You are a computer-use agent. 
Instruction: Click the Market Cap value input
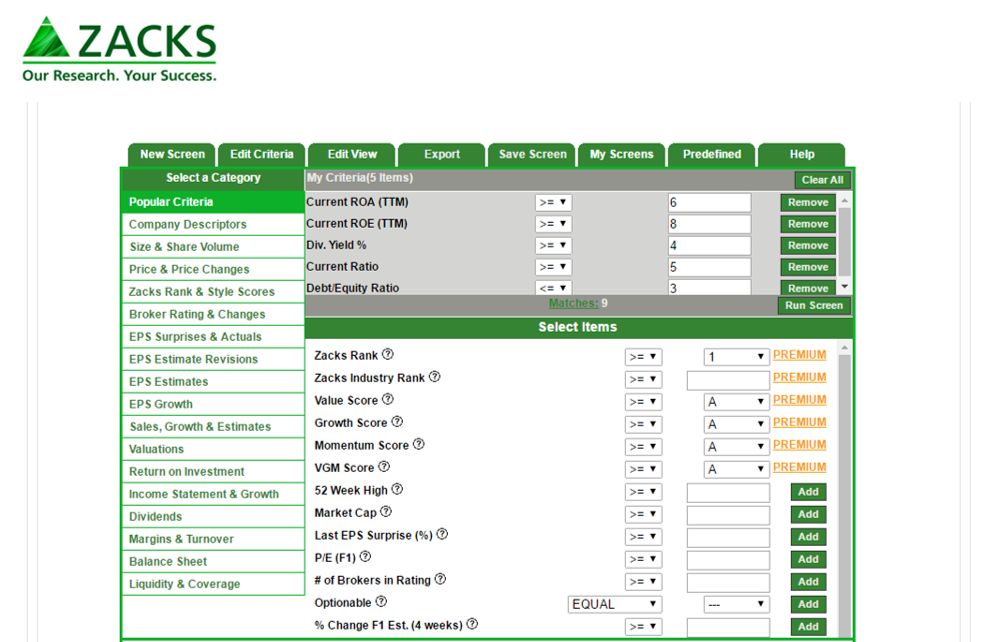click(728, 514)
